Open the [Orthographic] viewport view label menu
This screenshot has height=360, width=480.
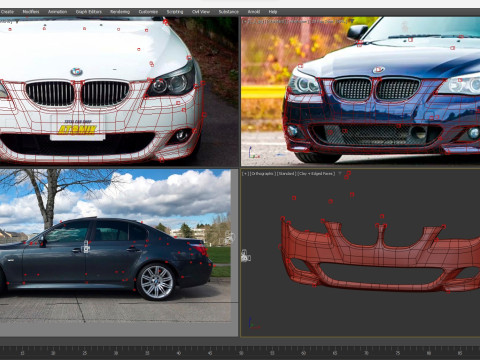(x=262, y=174)
